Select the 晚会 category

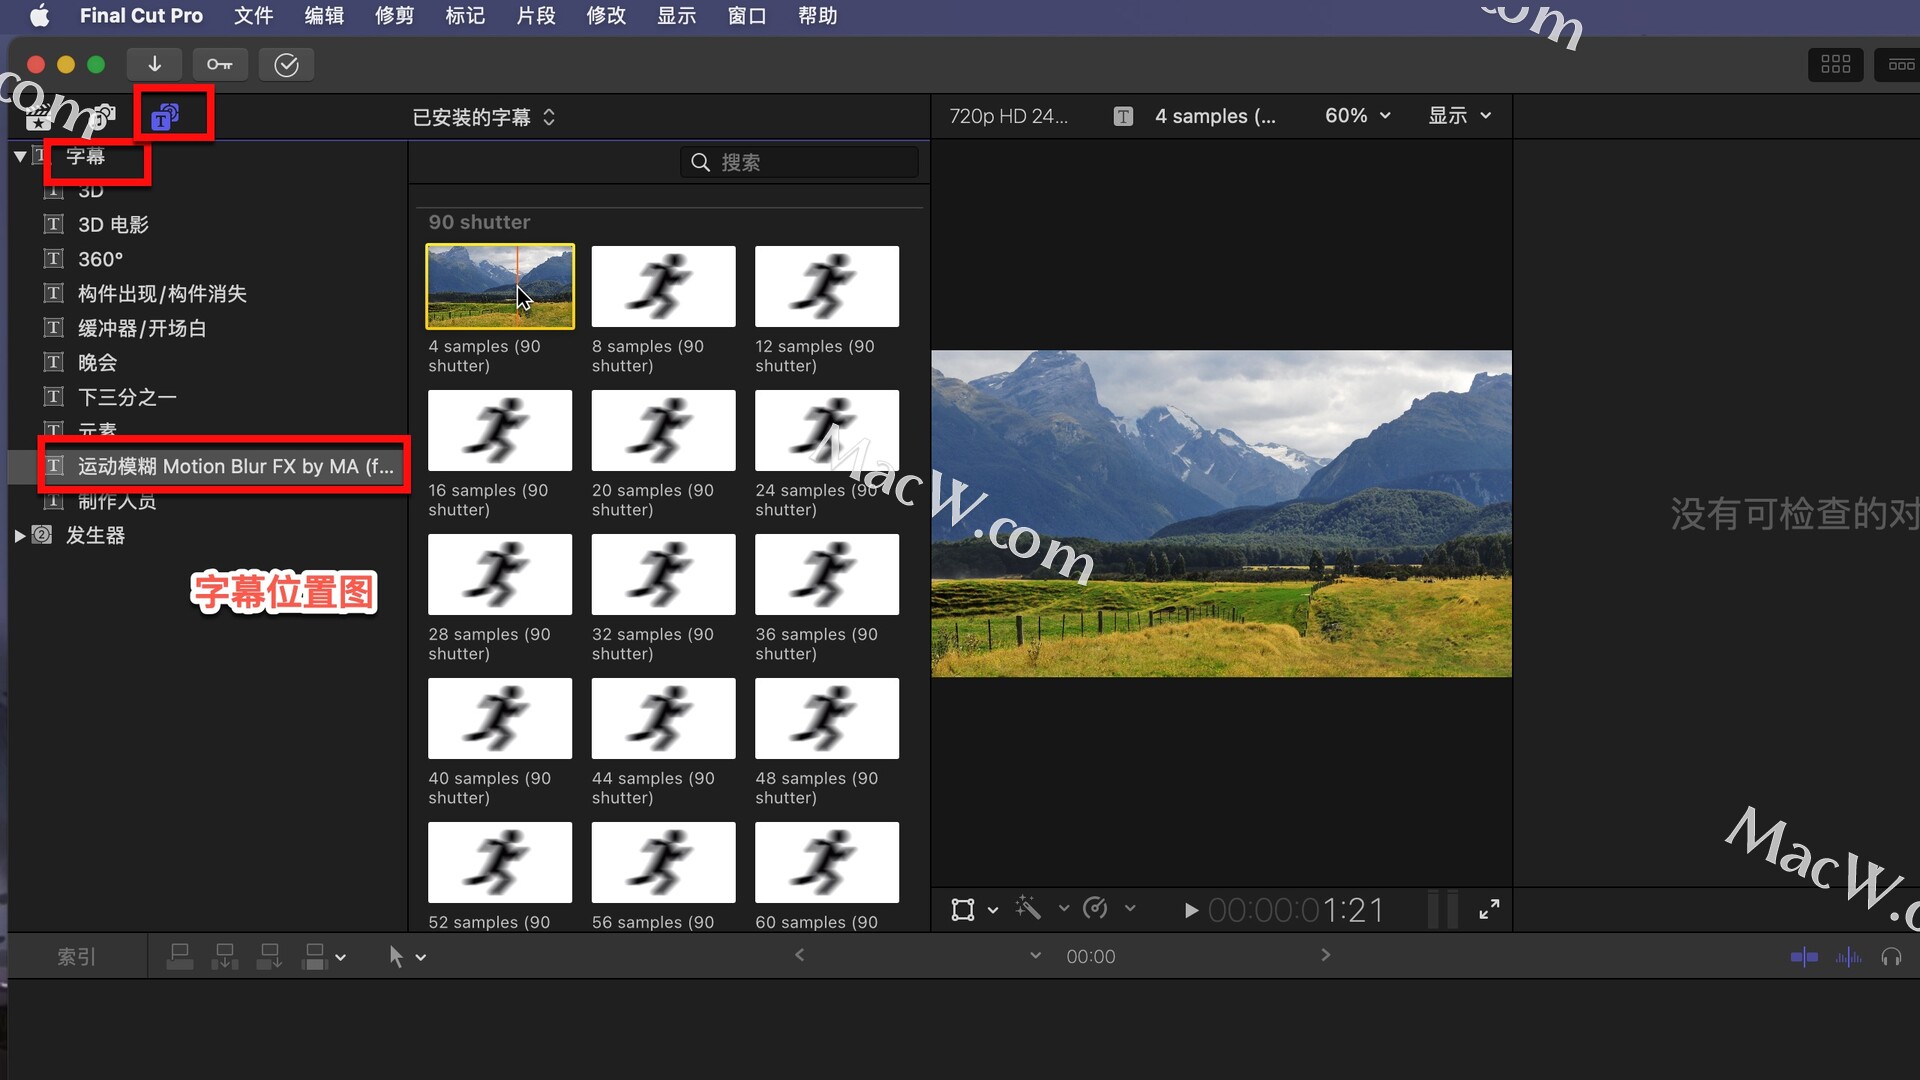pyautogui.click(x=97, y=363)
